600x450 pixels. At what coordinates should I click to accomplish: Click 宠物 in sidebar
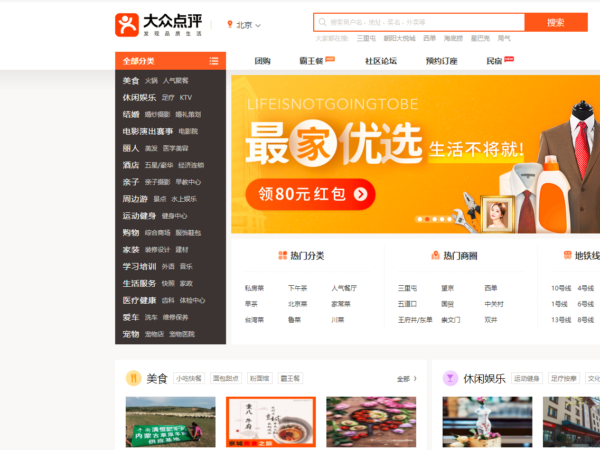coord(131,334)
